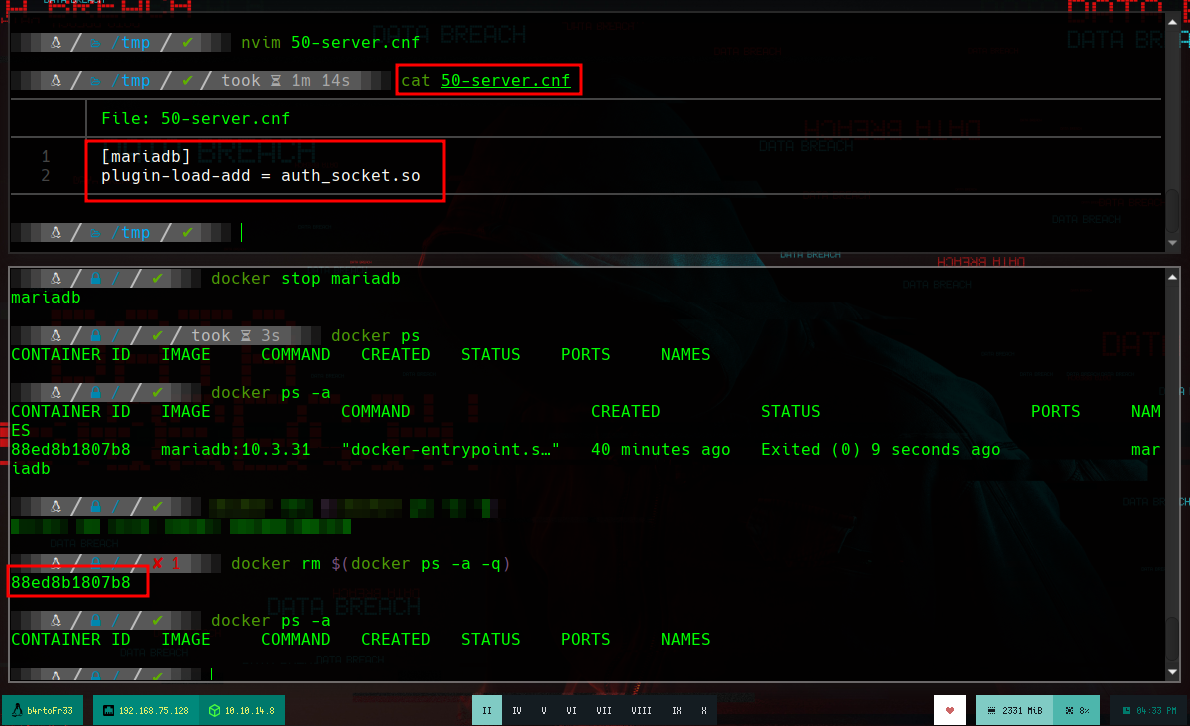Click the clock icon beside 04:33 PM

(x=1126, y=711)
